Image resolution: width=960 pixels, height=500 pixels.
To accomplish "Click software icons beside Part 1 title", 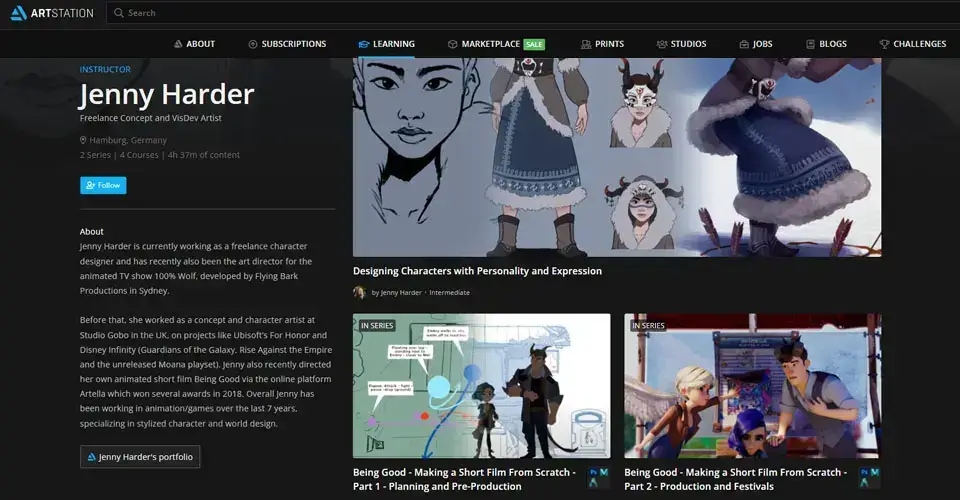I will pos(598,478).
